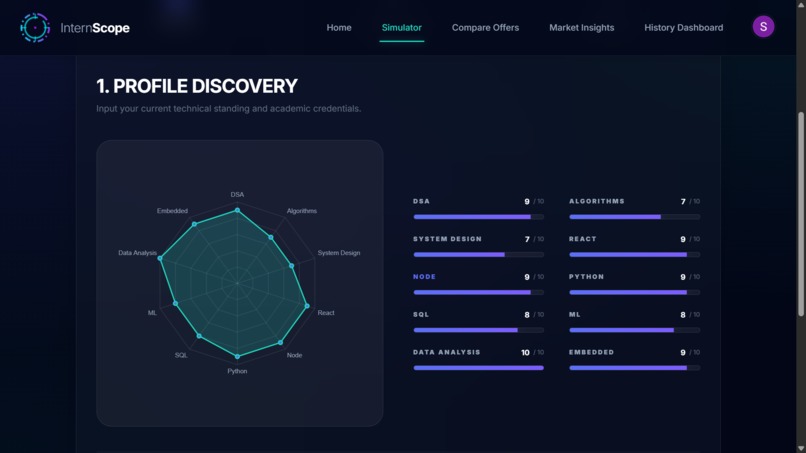Adjust the Embedded skill slider
Image resolution: width=806 pixels, height=453 pixels.
tap(634, 368)
